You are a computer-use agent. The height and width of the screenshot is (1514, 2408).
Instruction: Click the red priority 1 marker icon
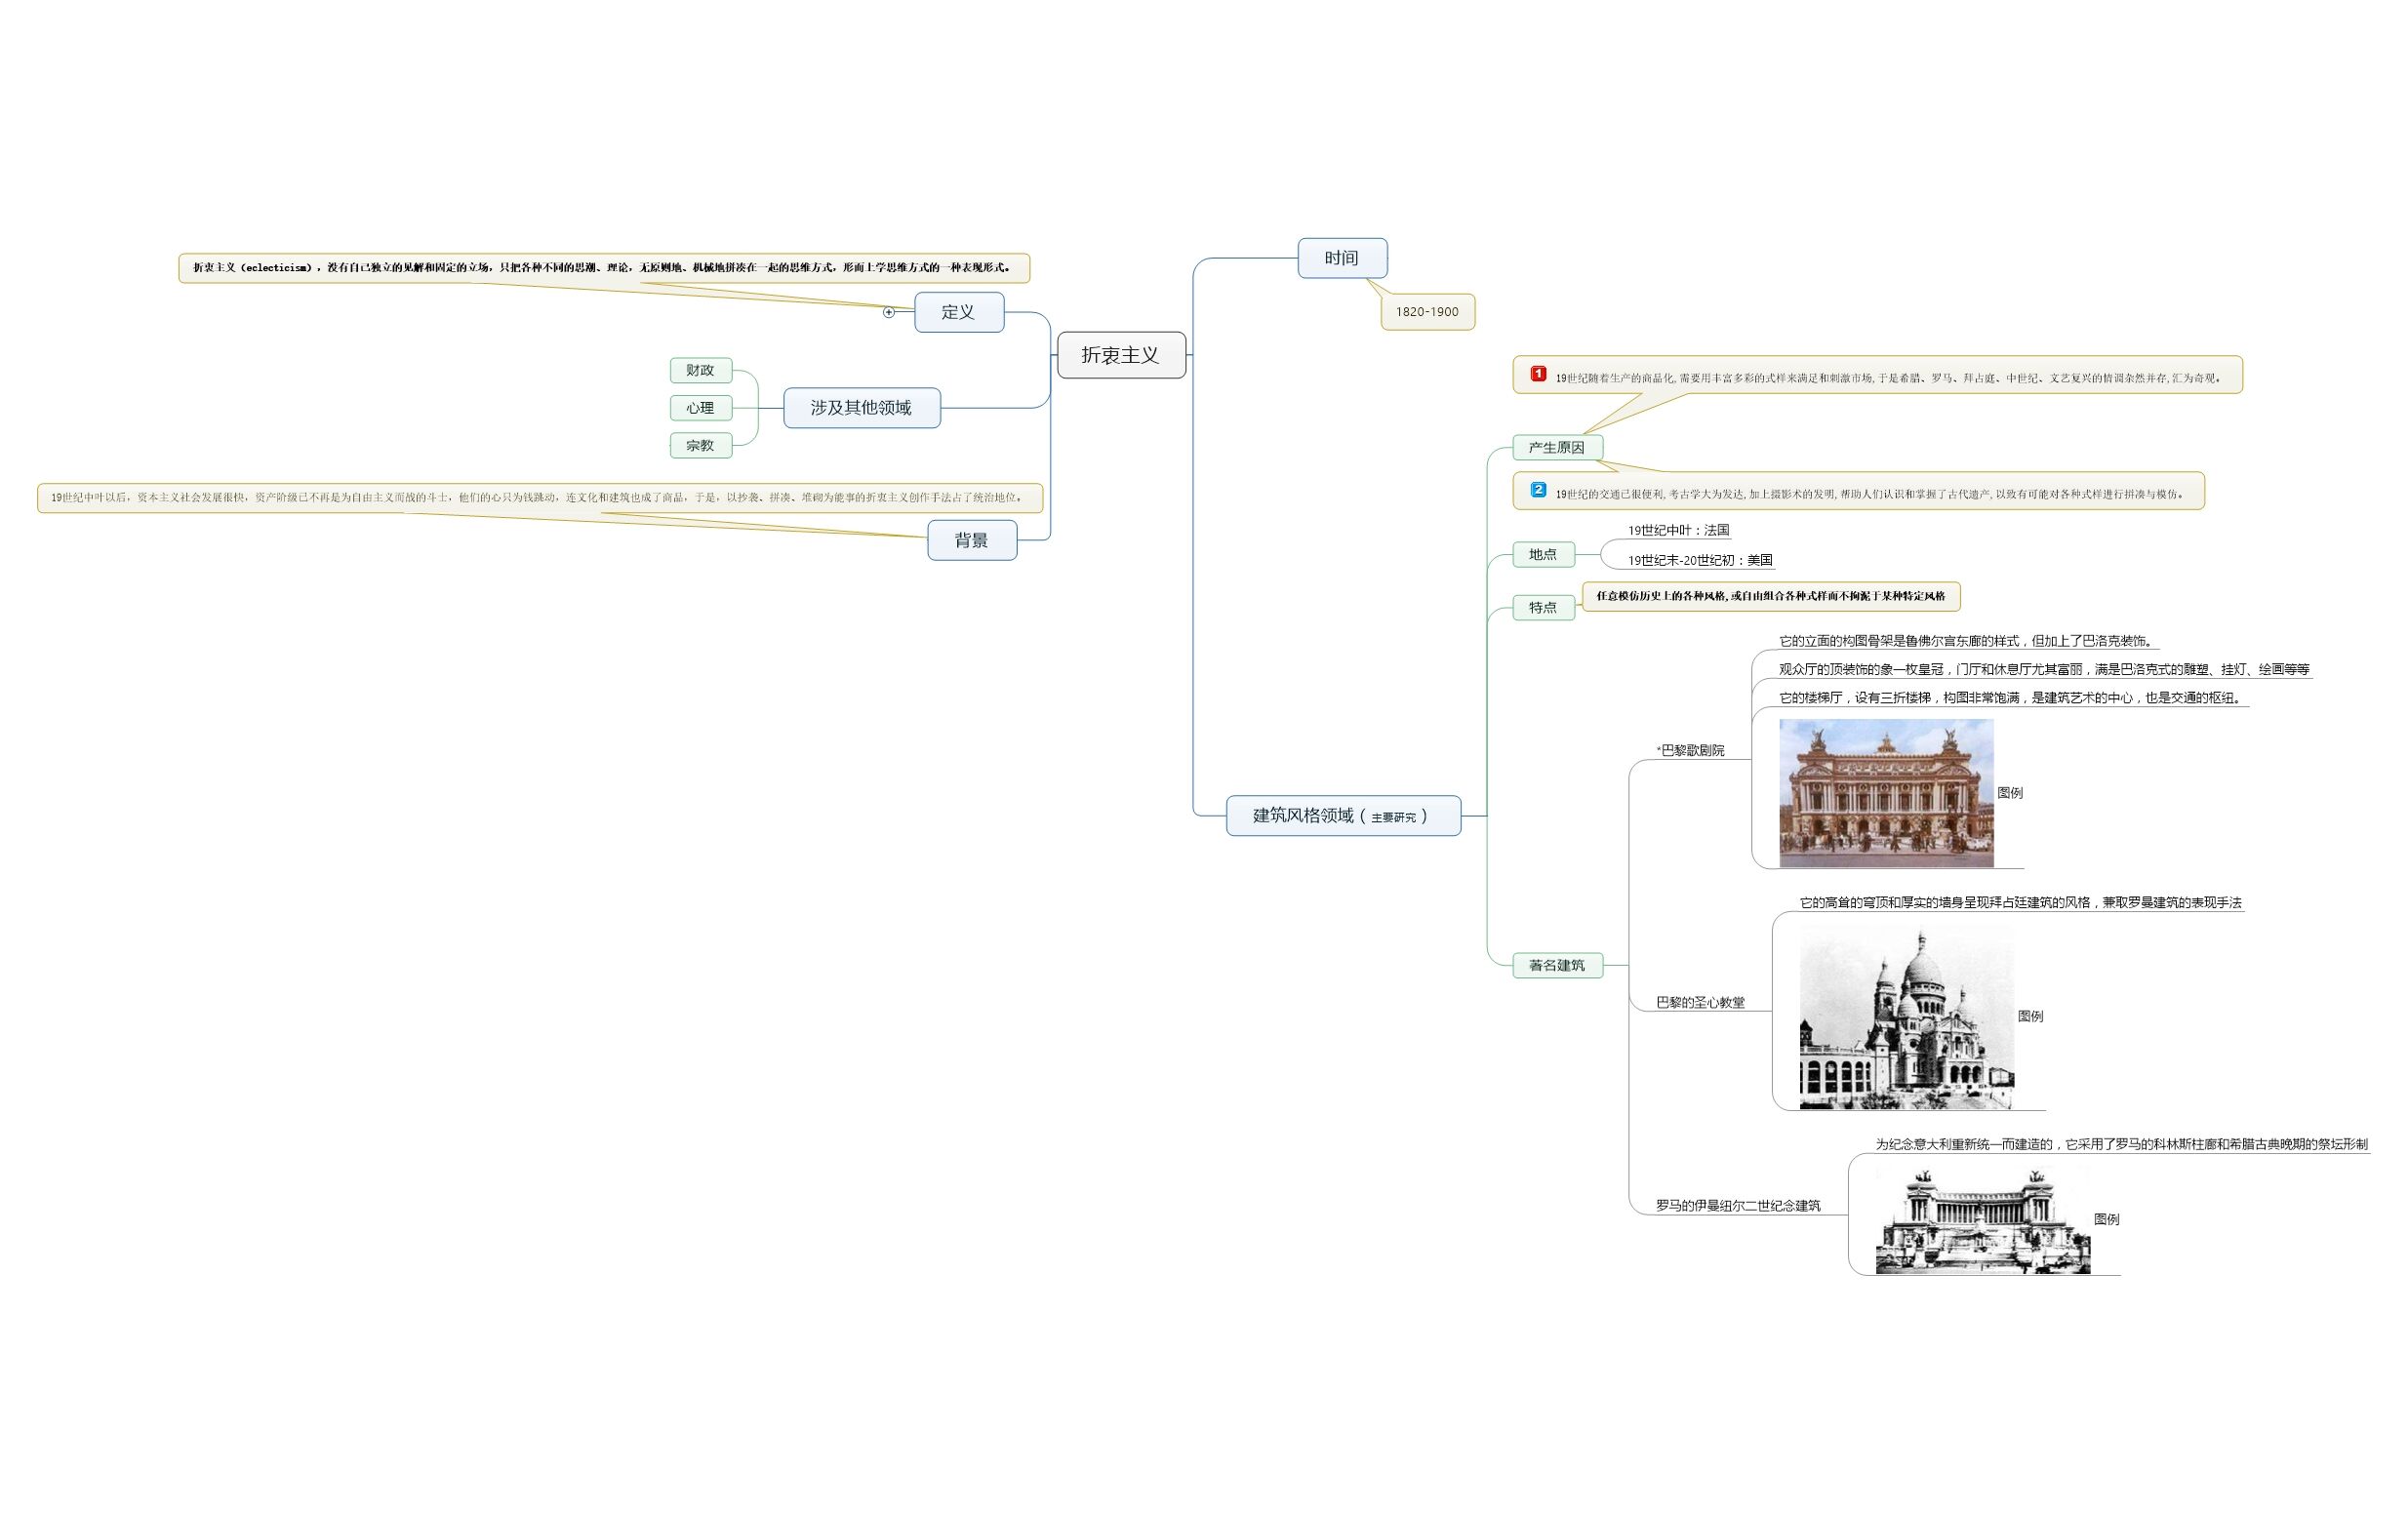point(1538,374)
